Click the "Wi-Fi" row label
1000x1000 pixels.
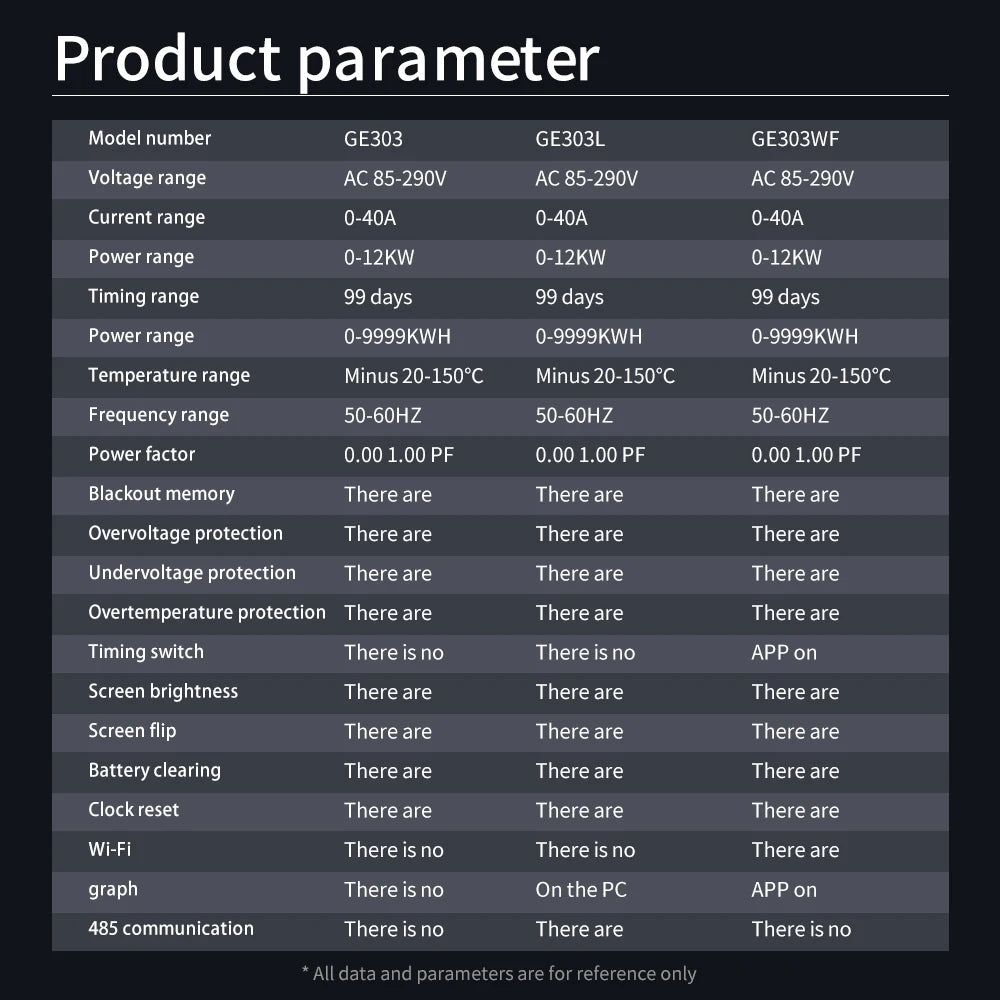(109, 849)
